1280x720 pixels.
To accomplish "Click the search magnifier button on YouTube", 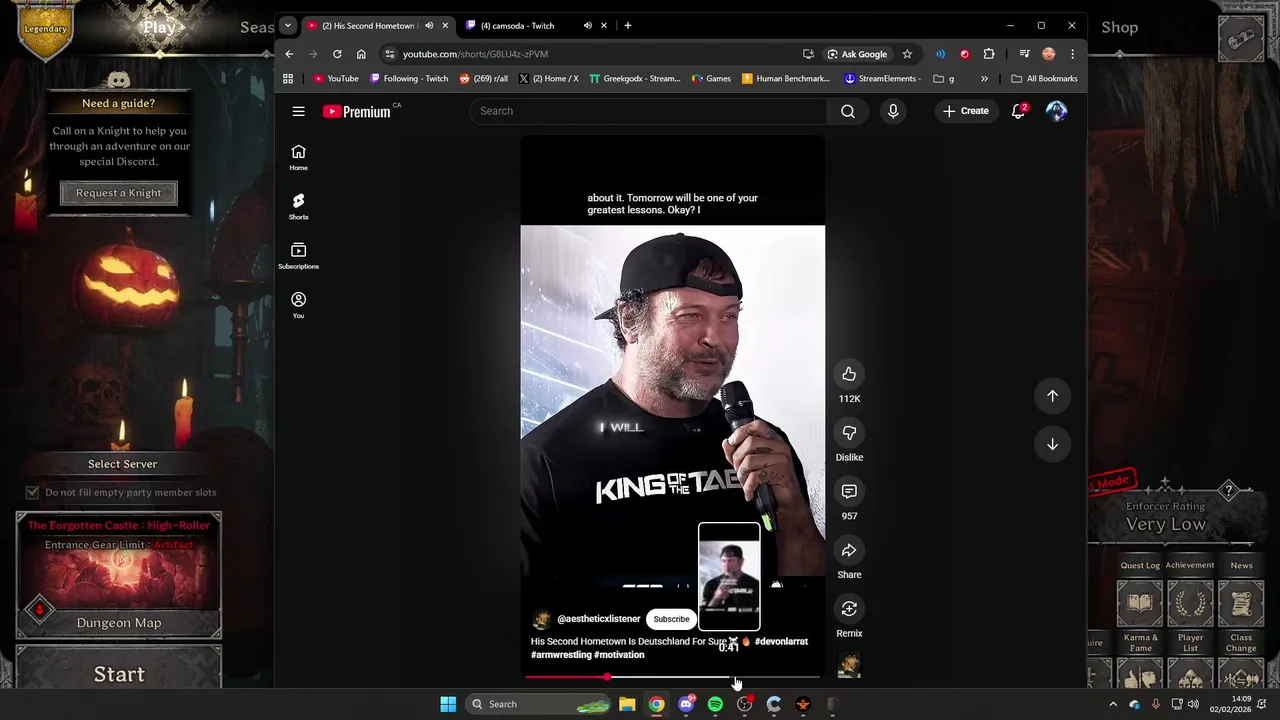I will pos(848,111).
